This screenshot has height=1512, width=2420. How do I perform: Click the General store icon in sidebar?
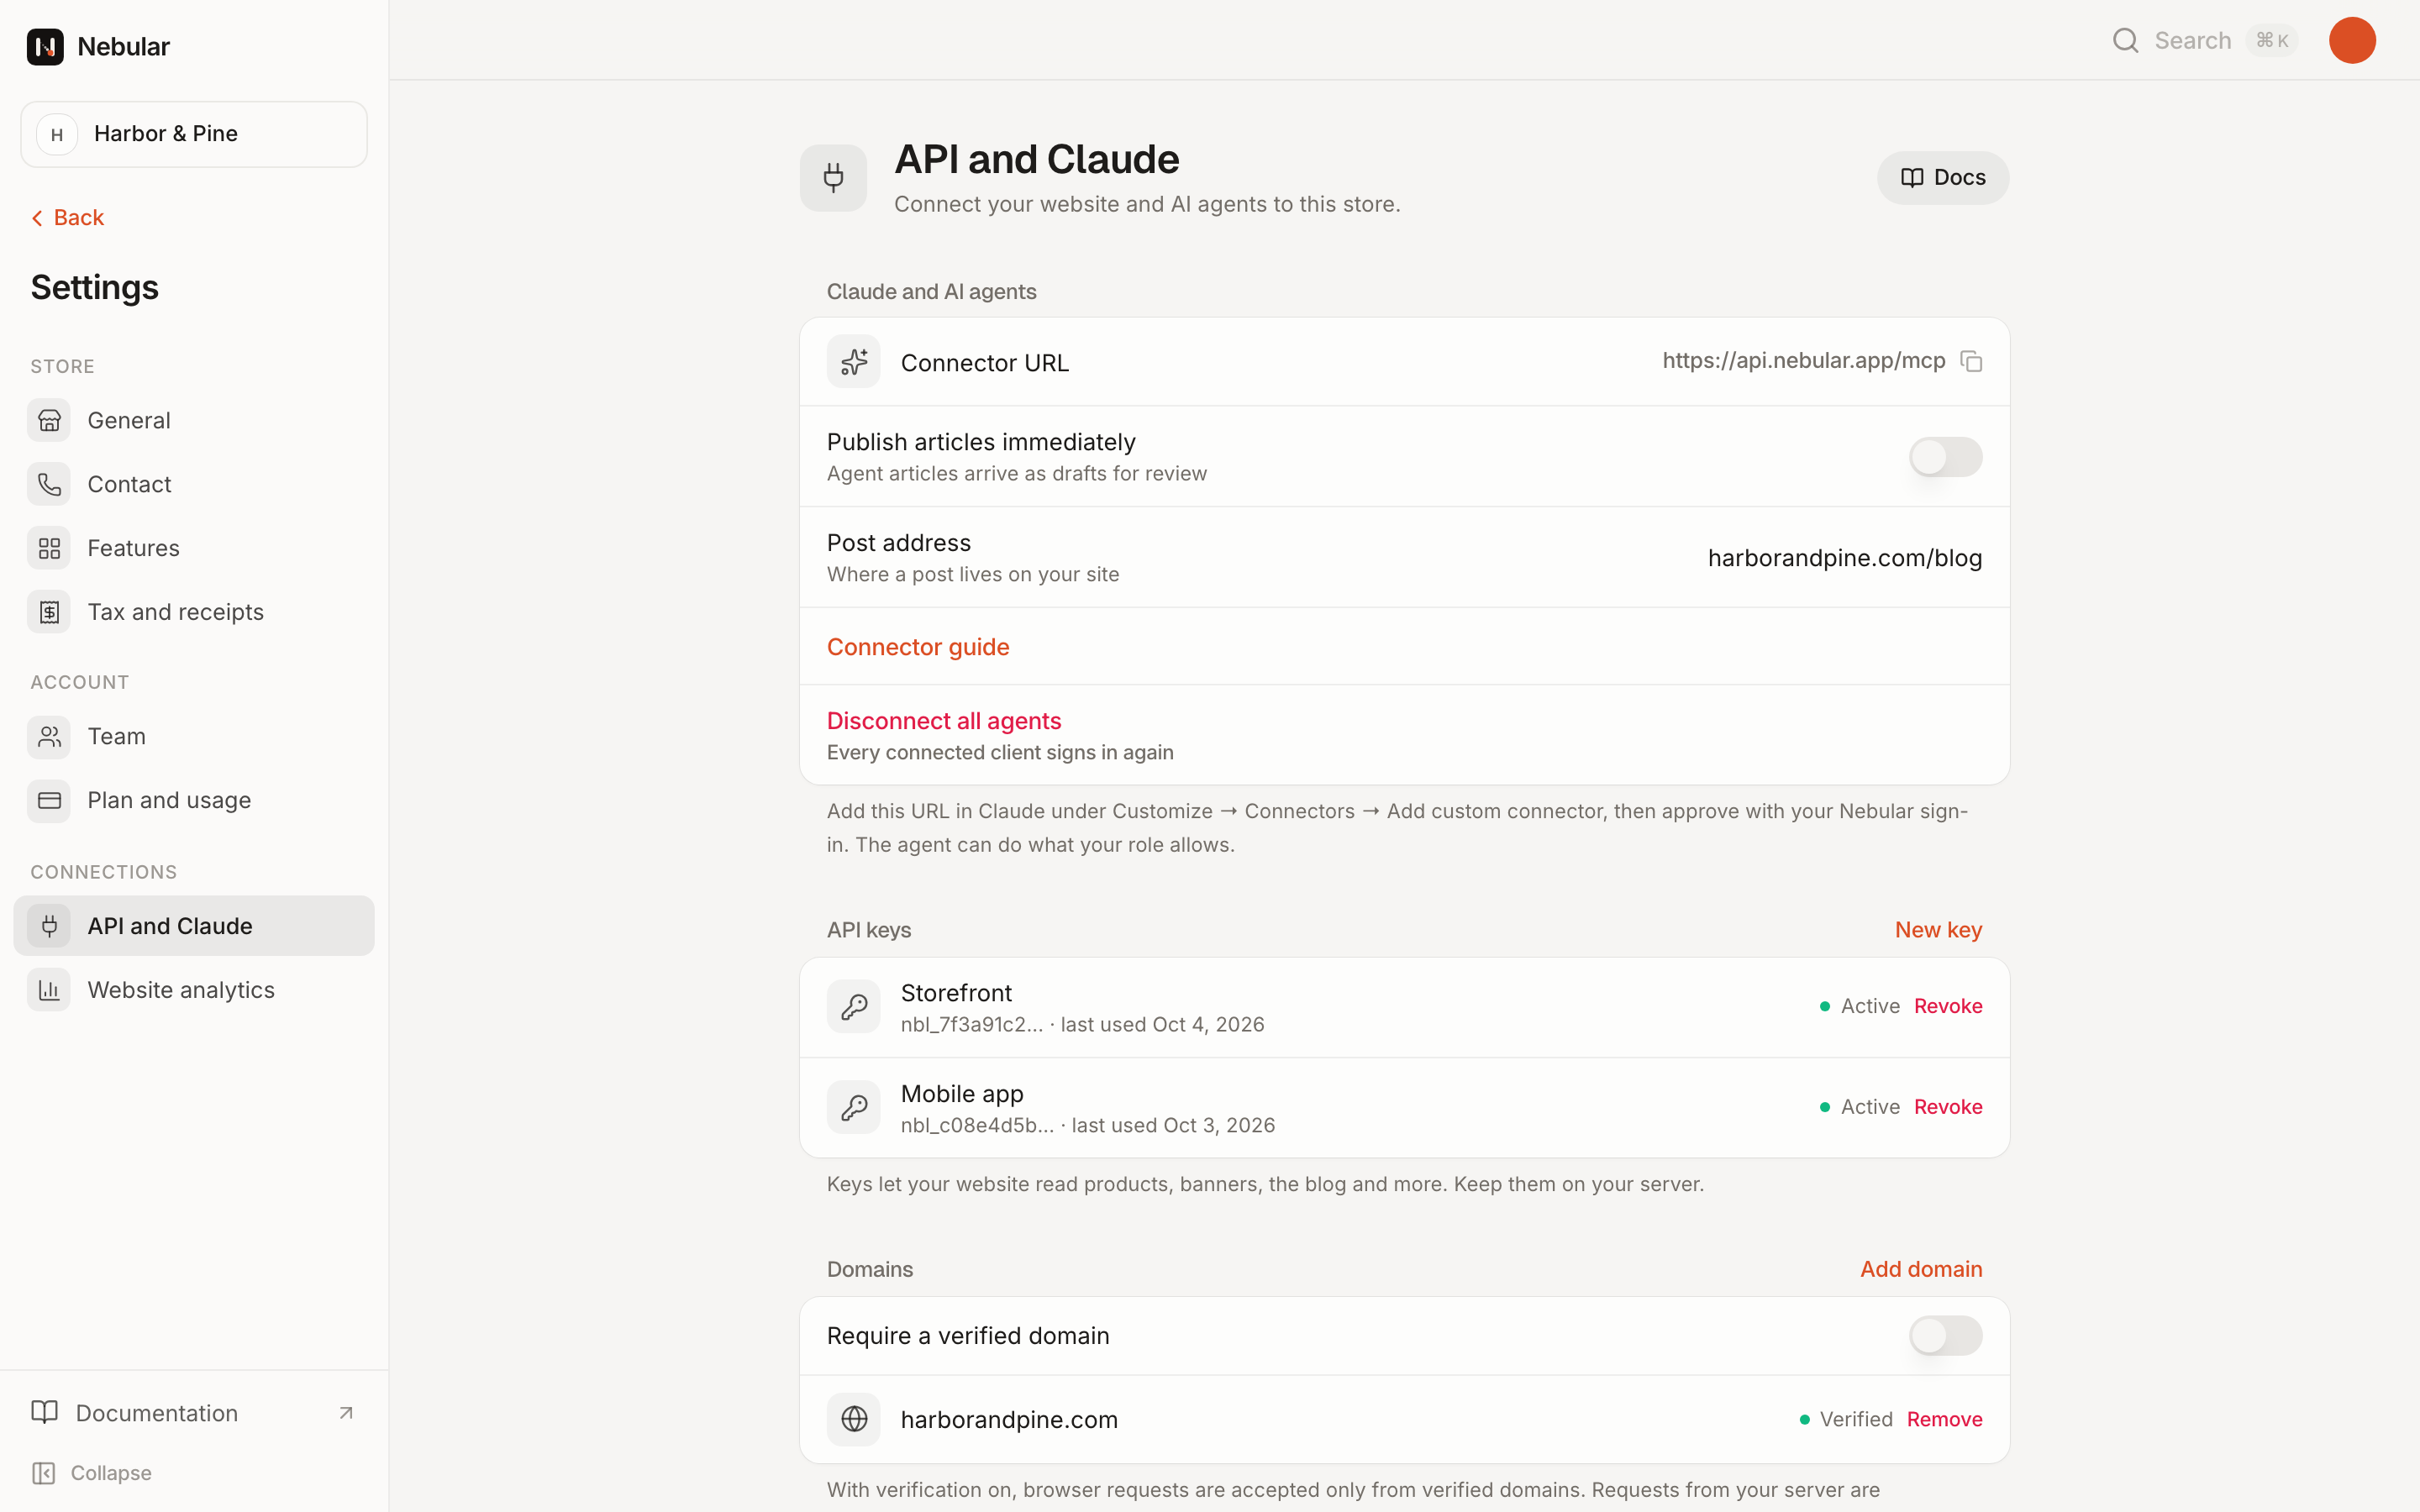tap(49, 420)
